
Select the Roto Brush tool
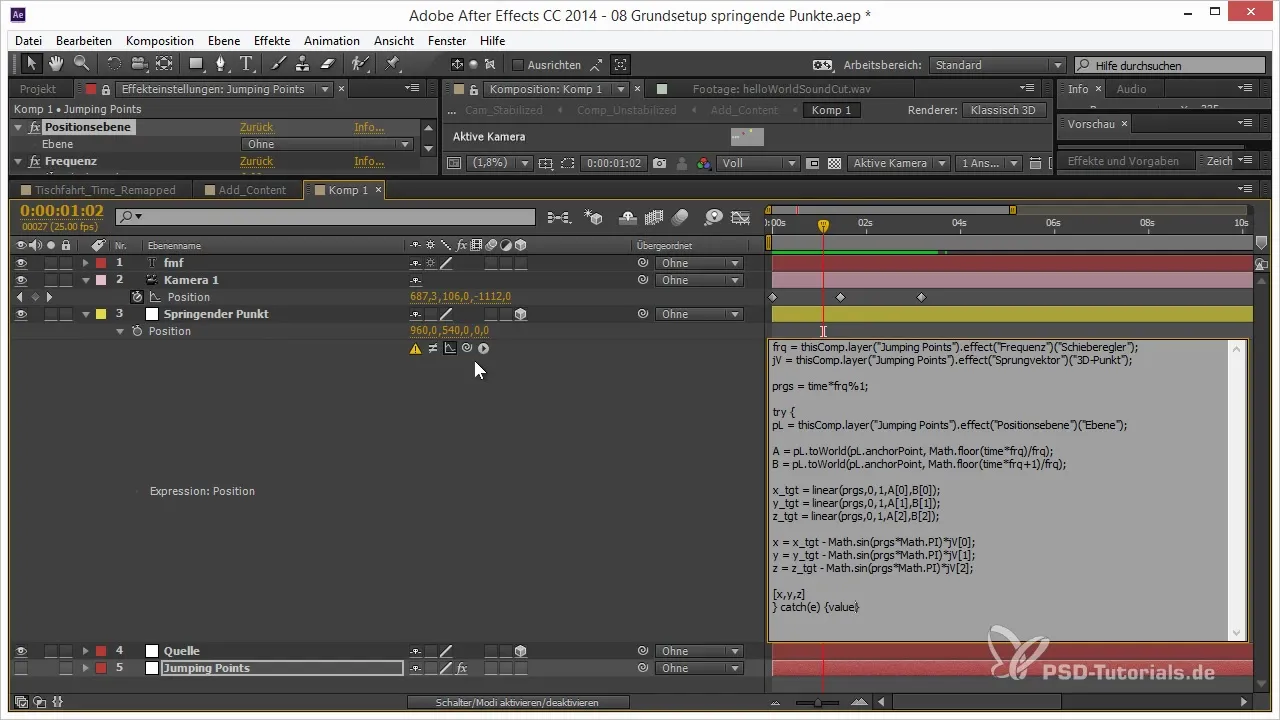[x=360, y=64]
